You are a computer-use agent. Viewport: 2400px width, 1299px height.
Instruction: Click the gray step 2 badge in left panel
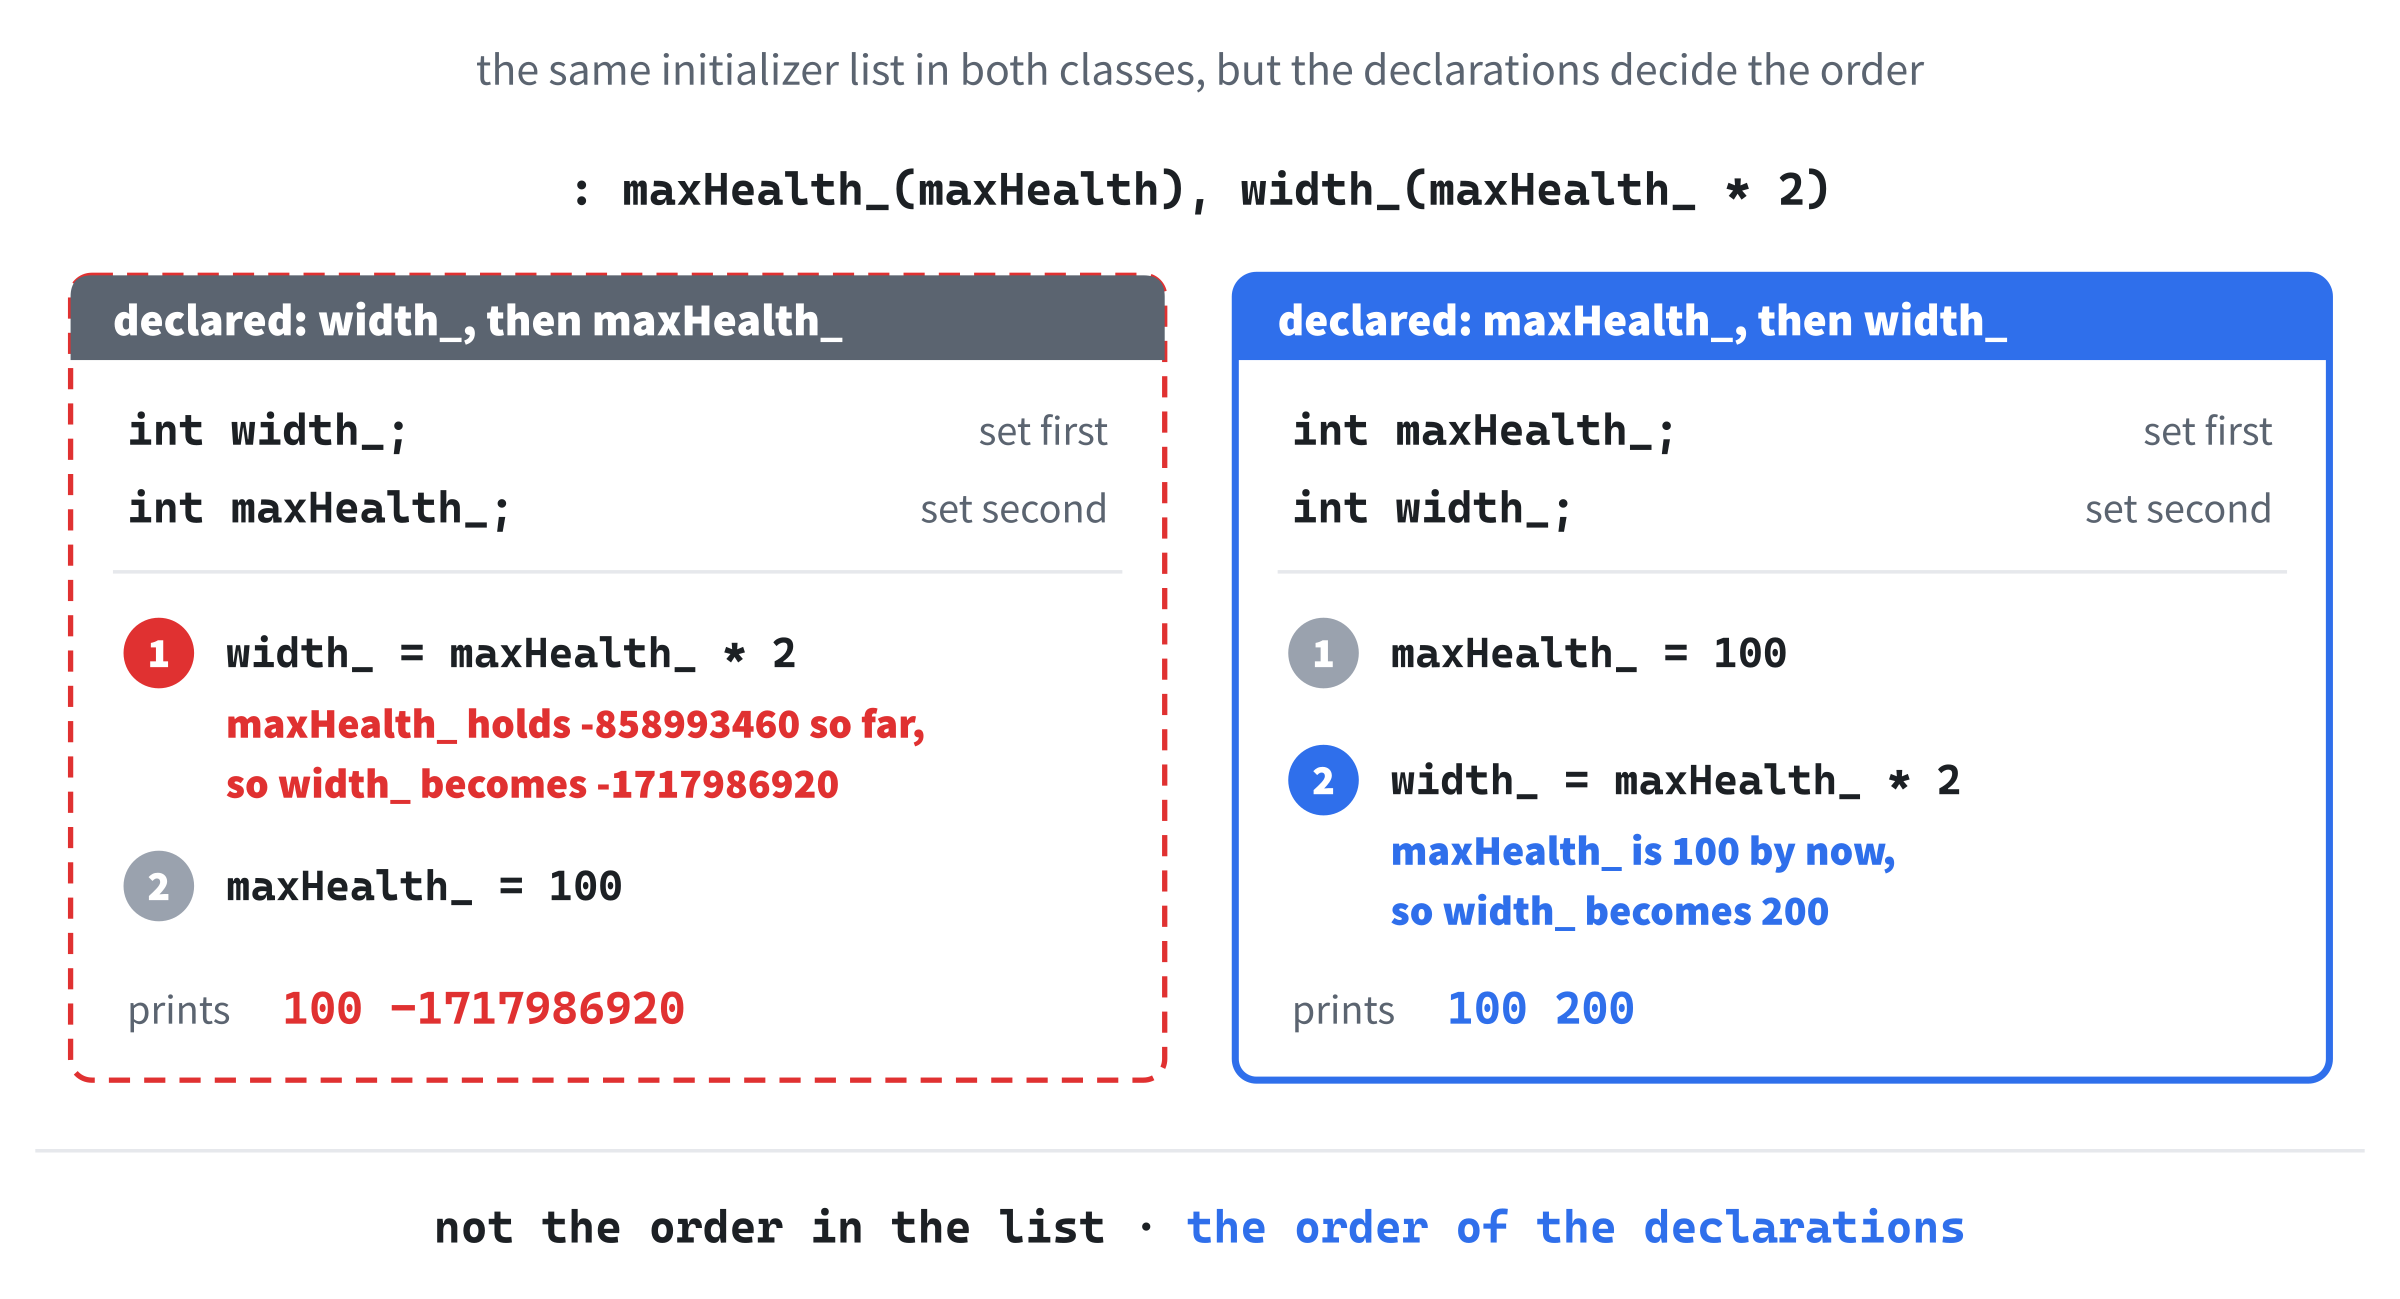click(x=159, y=886)
